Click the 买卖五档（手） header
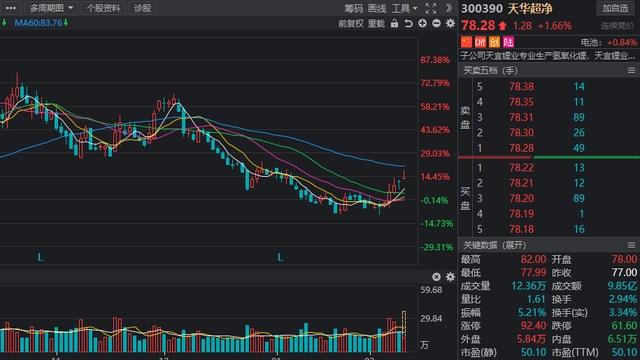 490,71
